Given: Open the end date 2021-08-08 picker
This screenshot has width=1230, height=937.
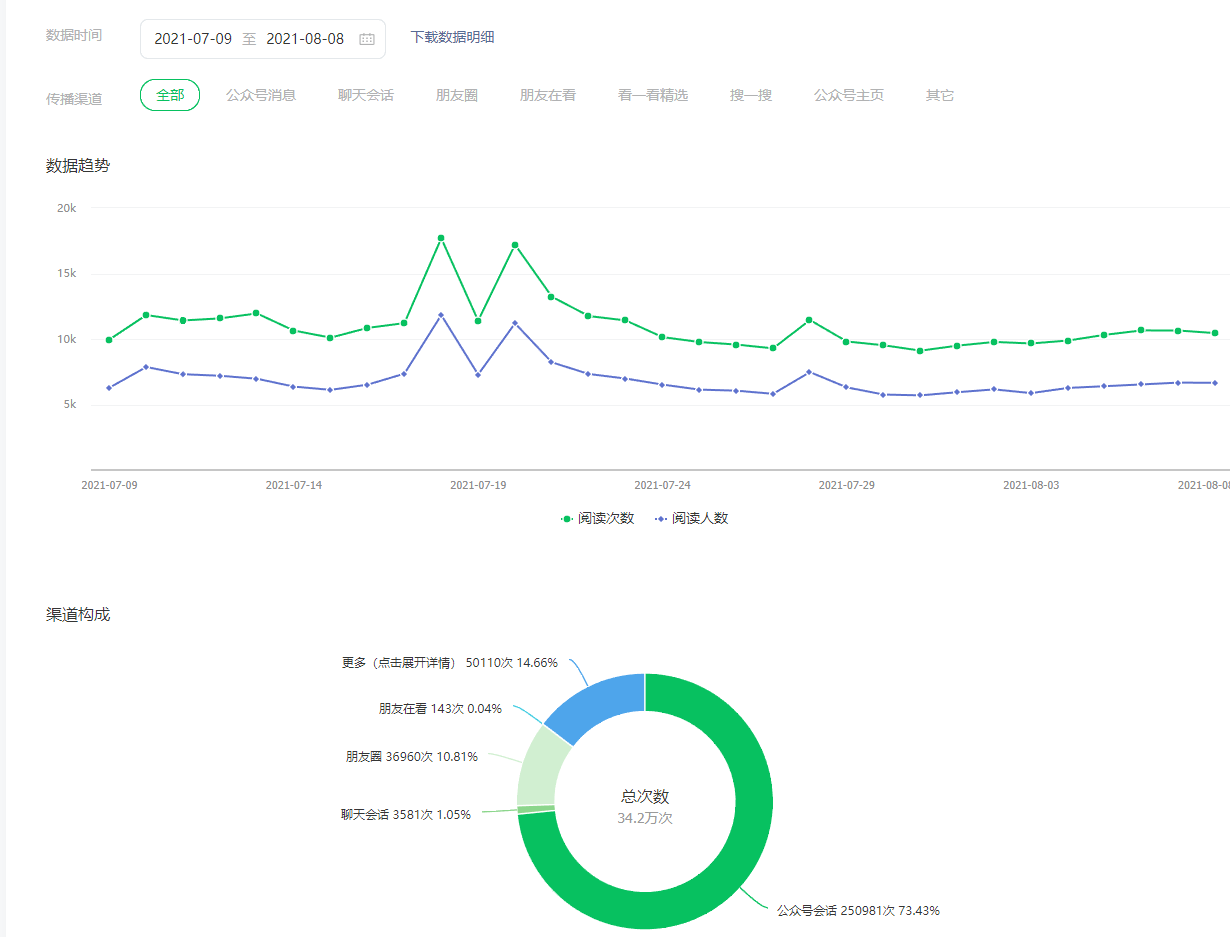Looking at the screenshot, I should pos(305,39).
